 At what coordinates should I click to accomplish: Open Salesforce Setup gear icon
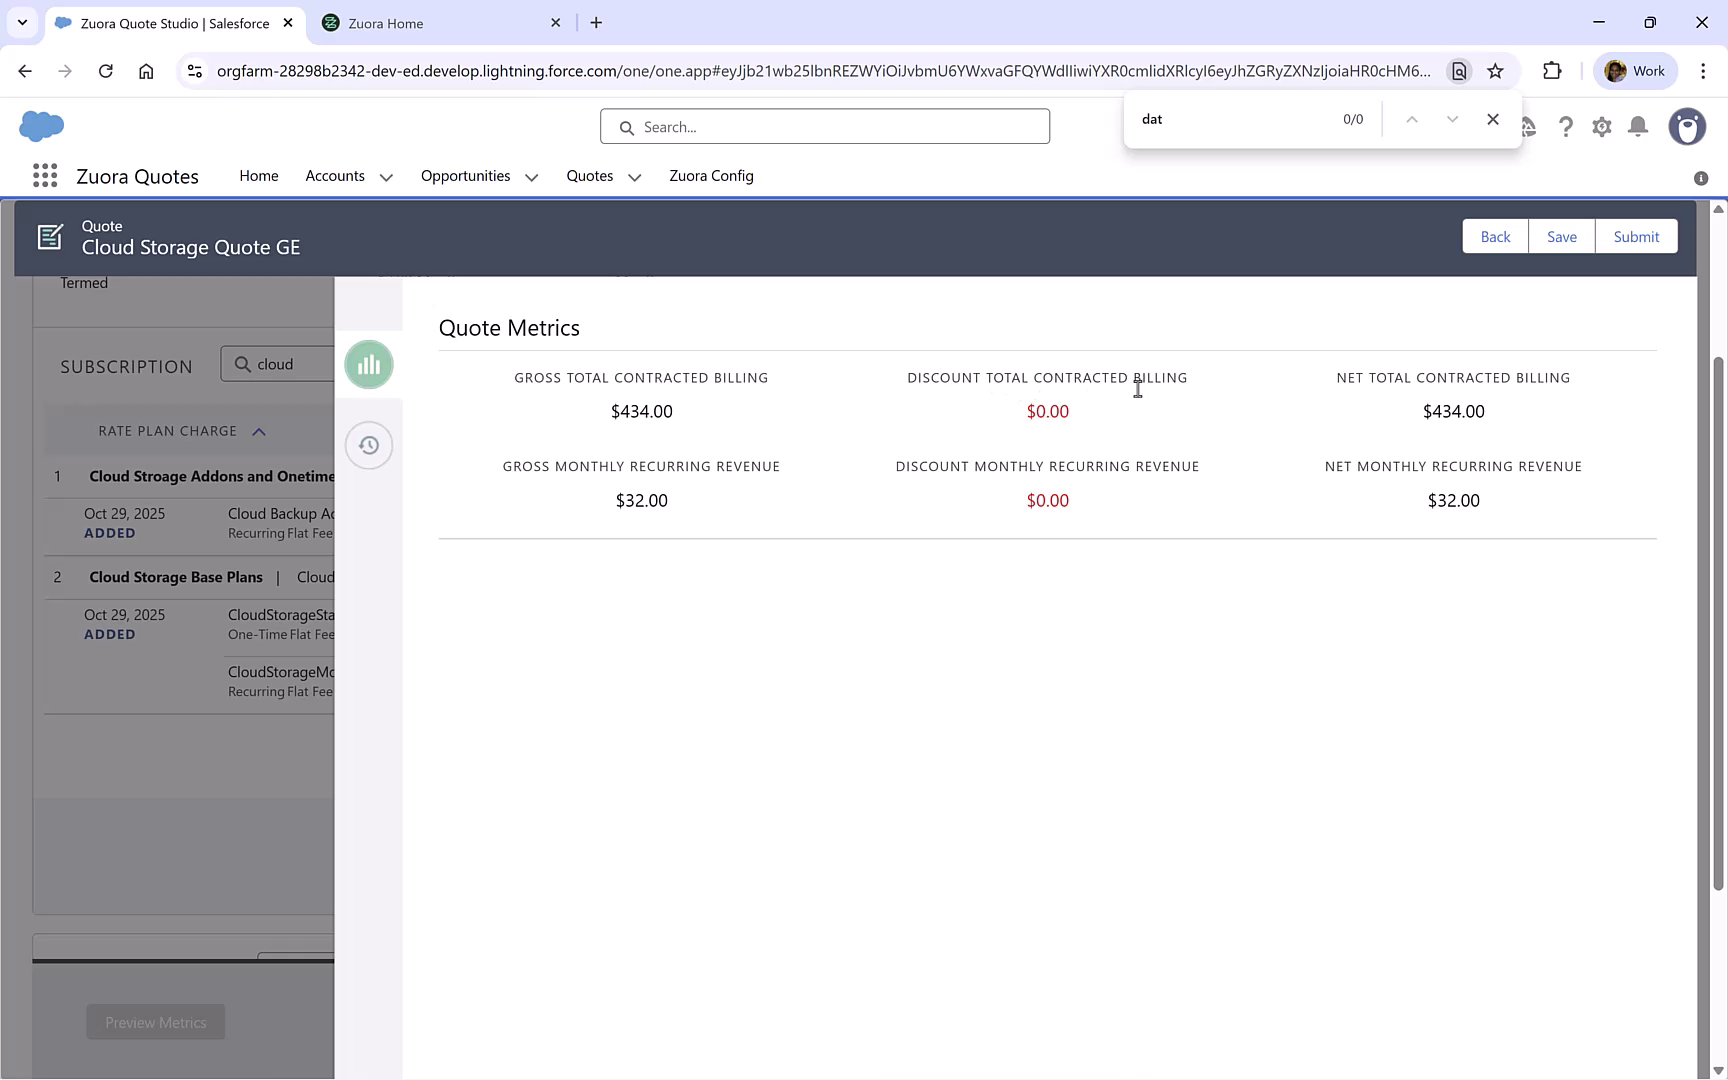point(1601,127)
